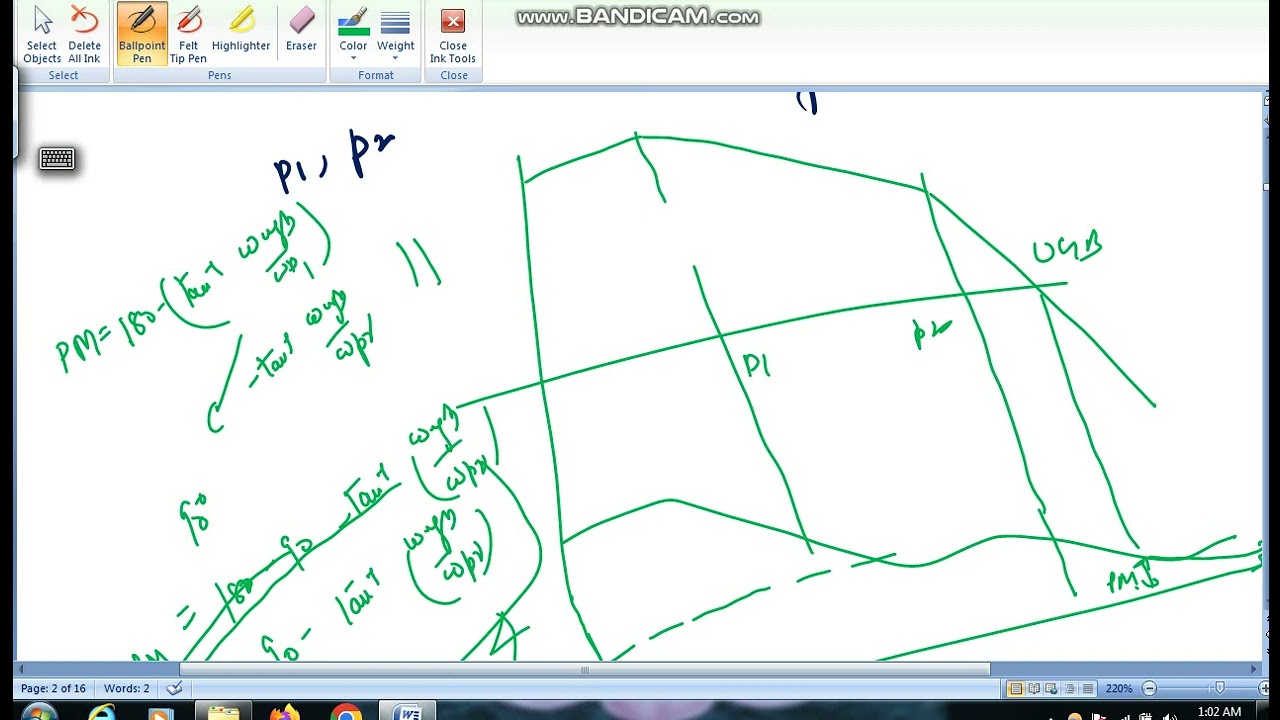Click the horizontal scrollbar left arrow
This screenshot has width=1280, height=720.
[22, 669]
